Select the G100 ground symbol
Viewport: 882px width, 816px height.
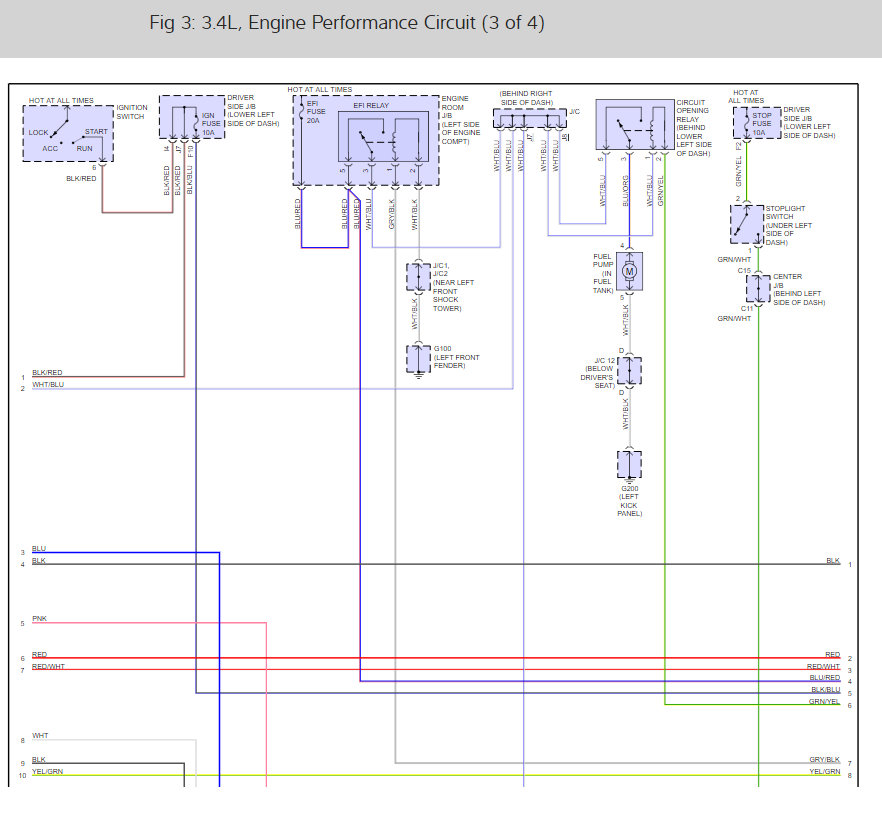pos(418,358)
